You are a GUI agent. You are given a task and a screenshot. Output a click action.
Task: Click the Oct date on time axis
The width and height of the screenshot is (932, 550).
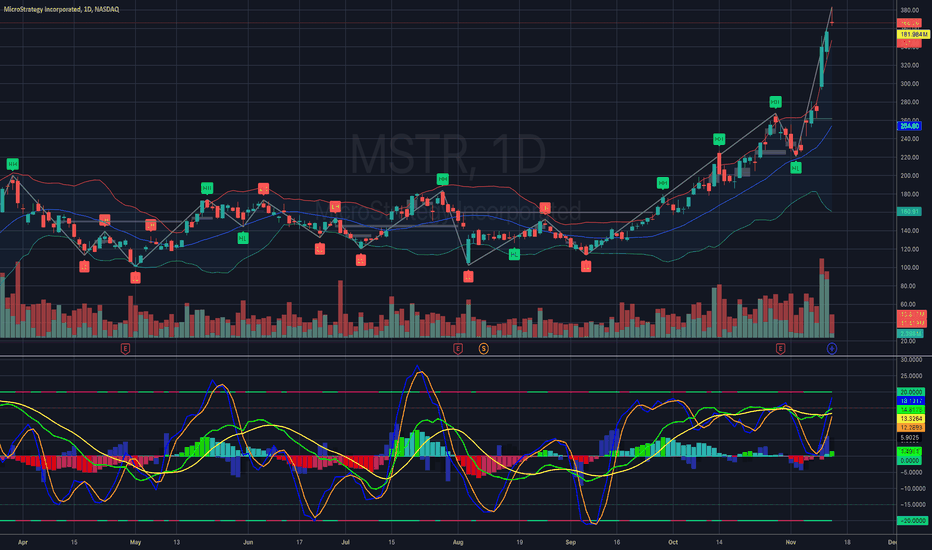coord(673,542)
